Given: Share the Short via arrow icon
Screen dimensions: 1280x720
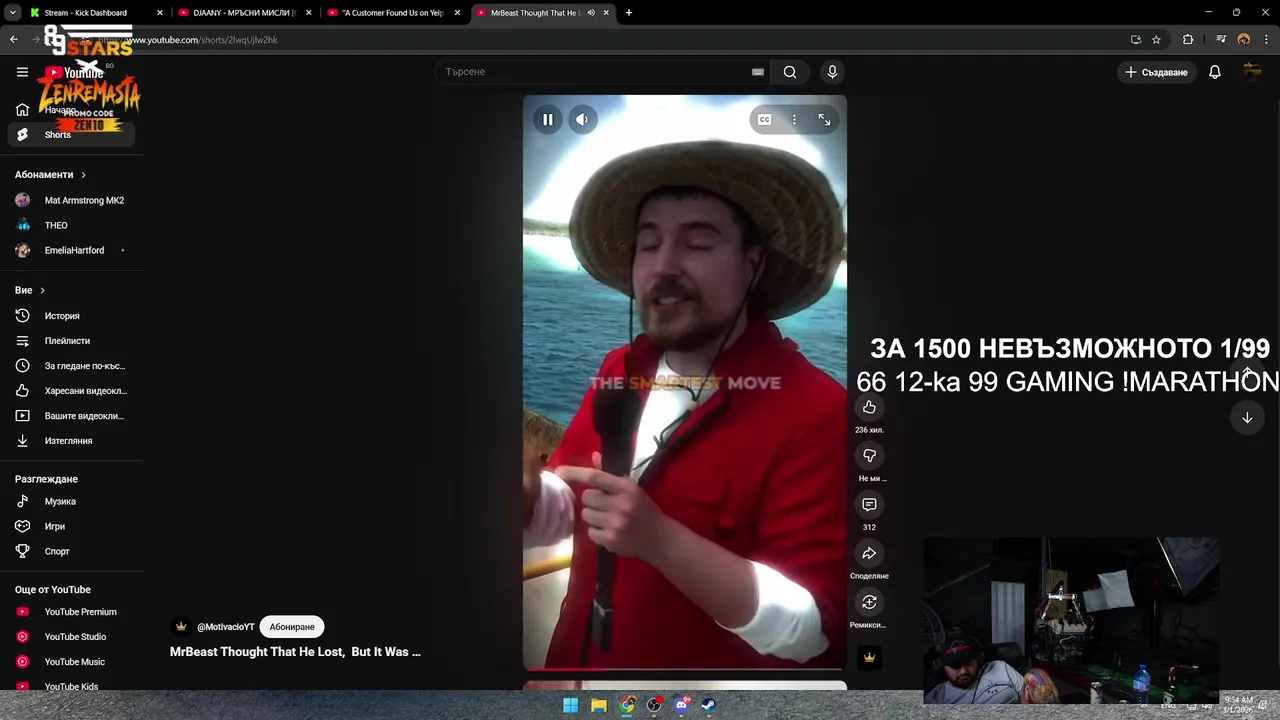Looking at the screenshot, I should pyautogui.click(x=869, y=553).
